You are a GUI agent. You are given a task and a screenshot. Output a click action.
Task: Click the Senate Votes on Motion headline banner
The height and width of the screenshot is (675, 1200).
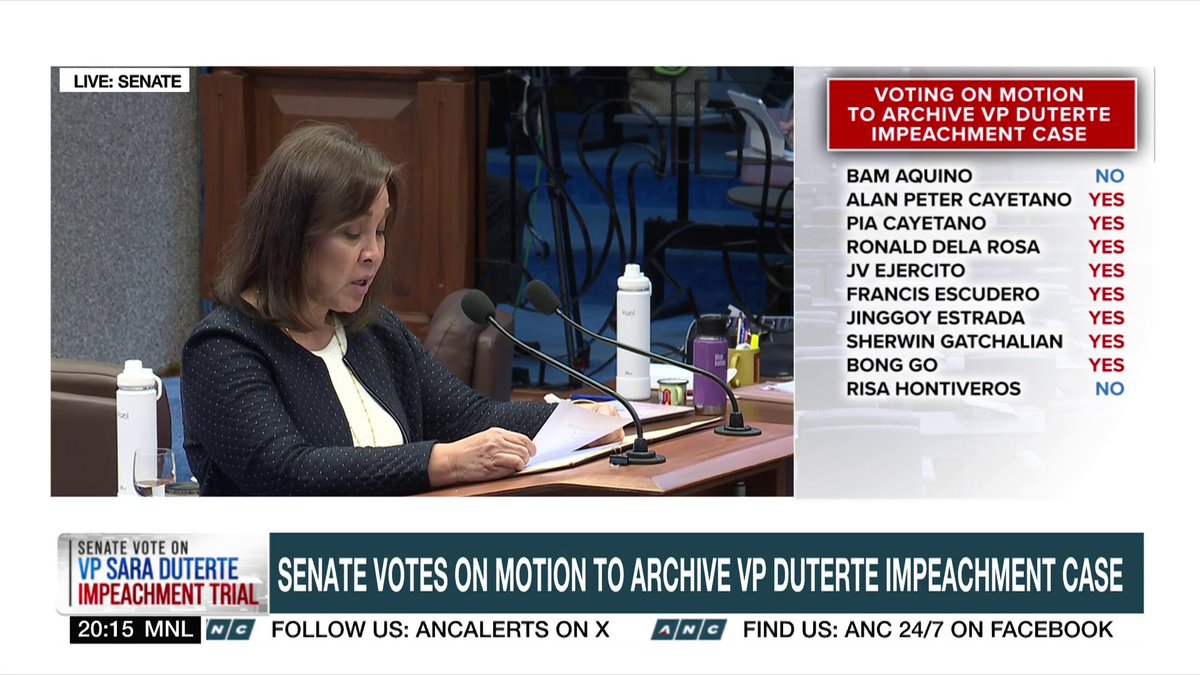(706, 574)
